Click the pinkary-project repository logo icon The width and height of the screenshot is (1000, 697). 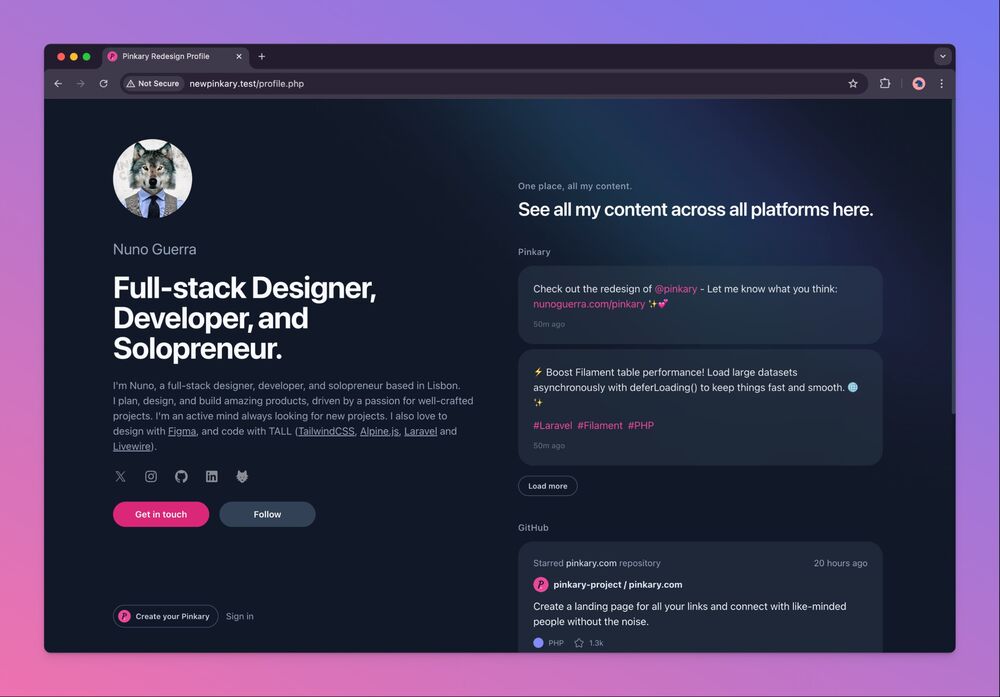pyautogui.click(x=541, y=584)
